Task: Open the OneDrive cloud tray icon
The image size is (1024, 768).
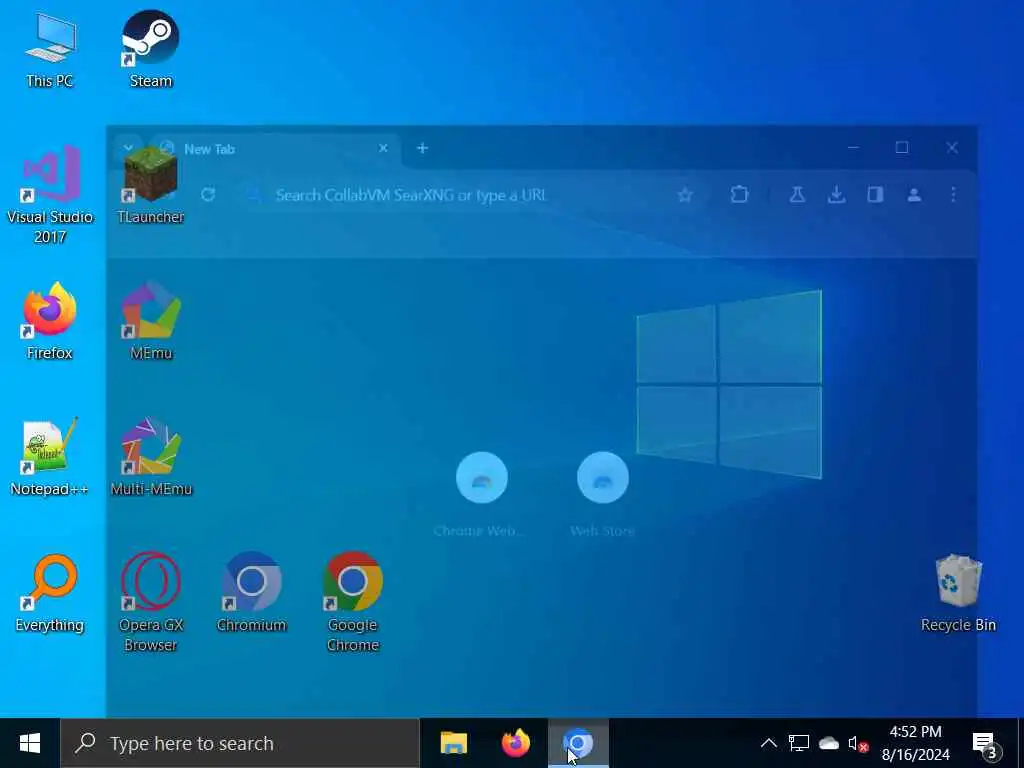Action: point(829,743)
